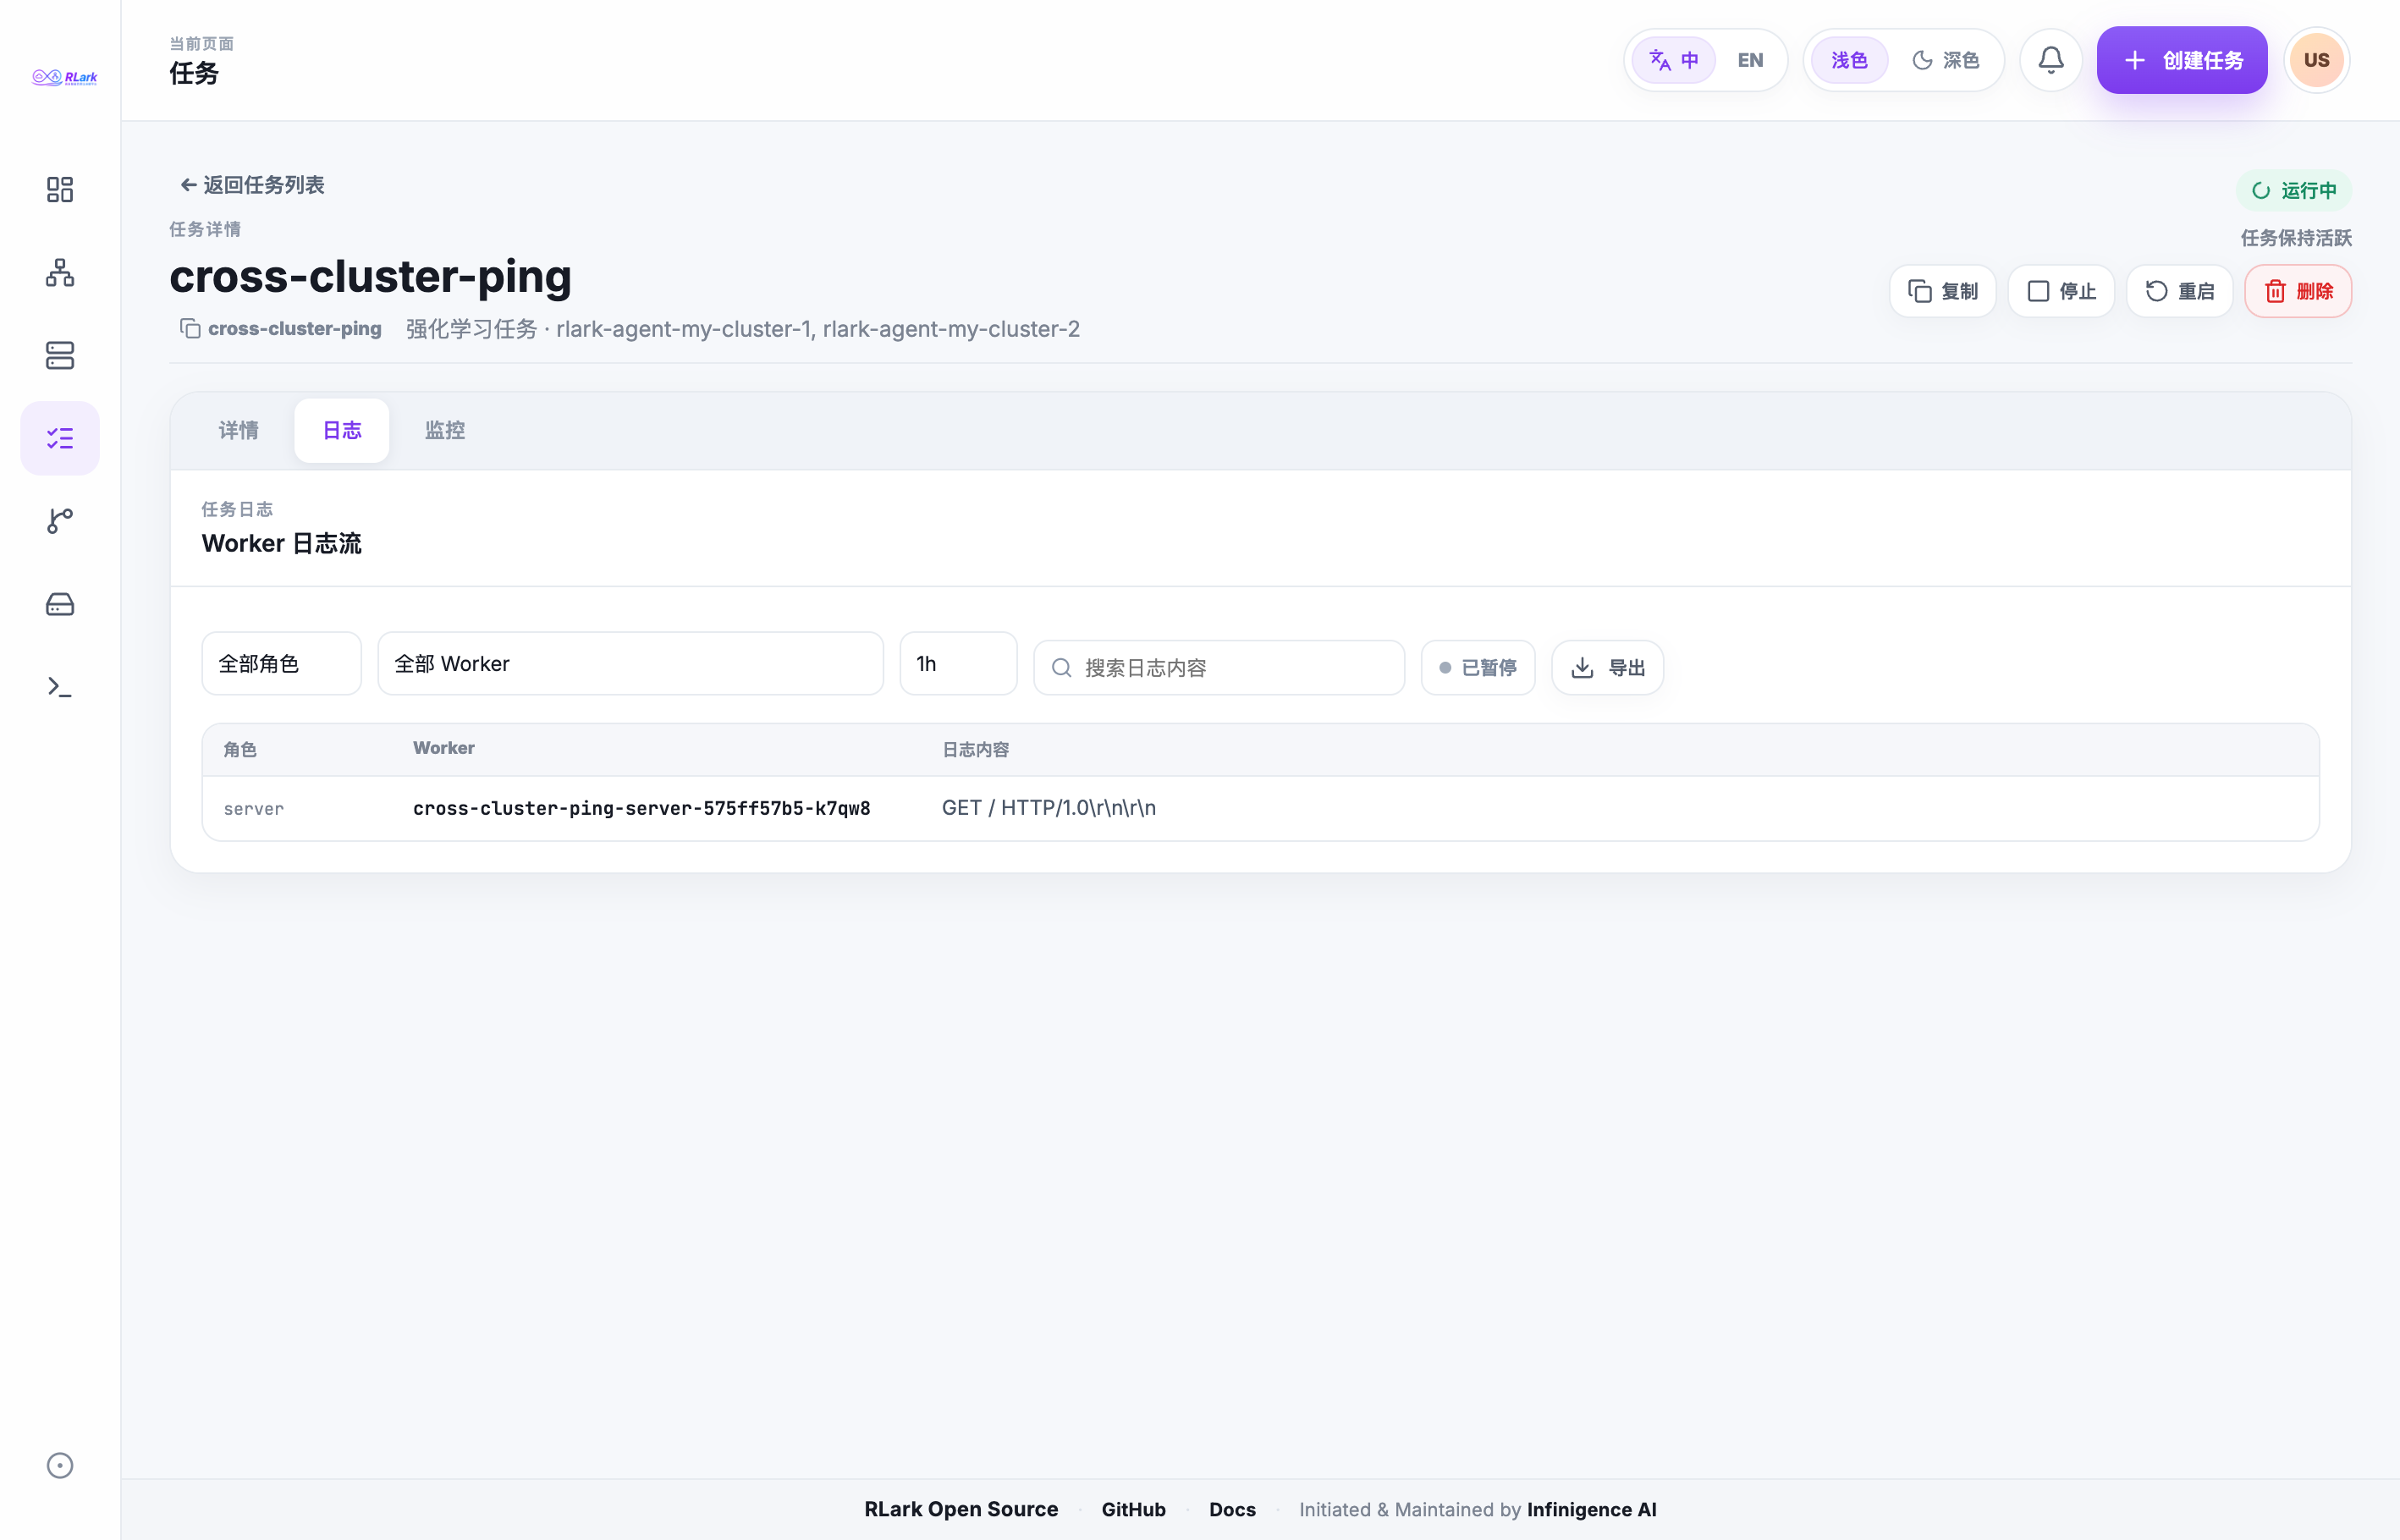Image resolution: width=2400 pixels, height=1540 pixels.
Task: Open the US user avatar menu
Action: (2316, 60)
